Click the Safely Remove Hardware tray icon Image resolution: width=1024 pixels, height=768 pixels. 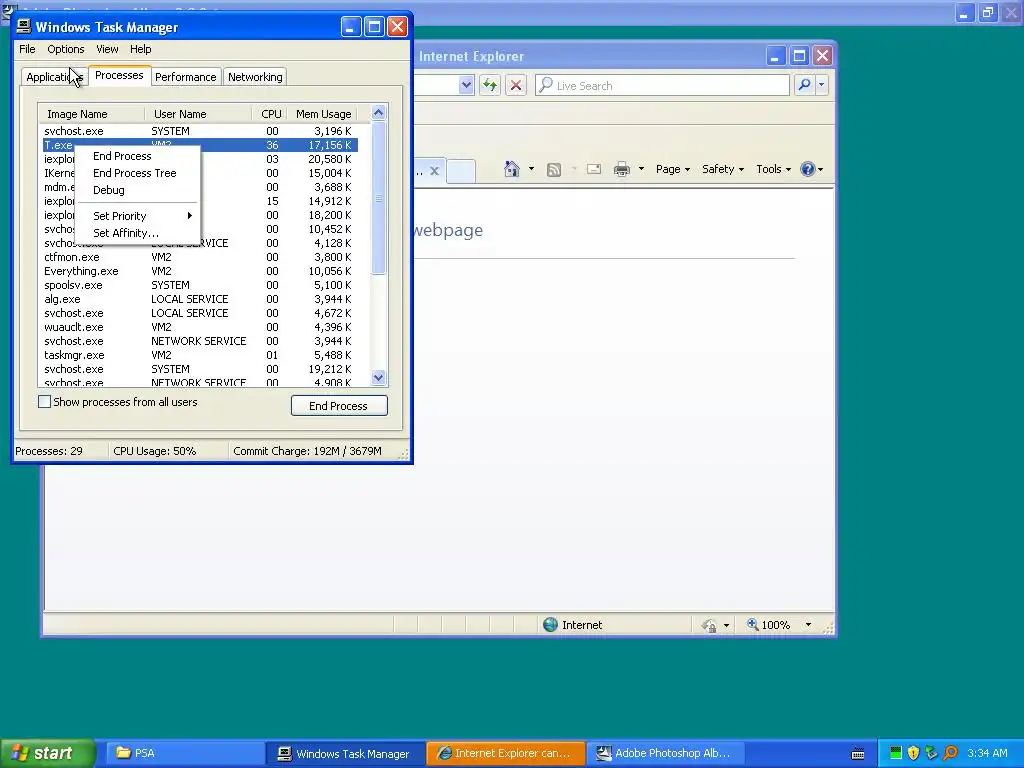[x=931, y=753]
